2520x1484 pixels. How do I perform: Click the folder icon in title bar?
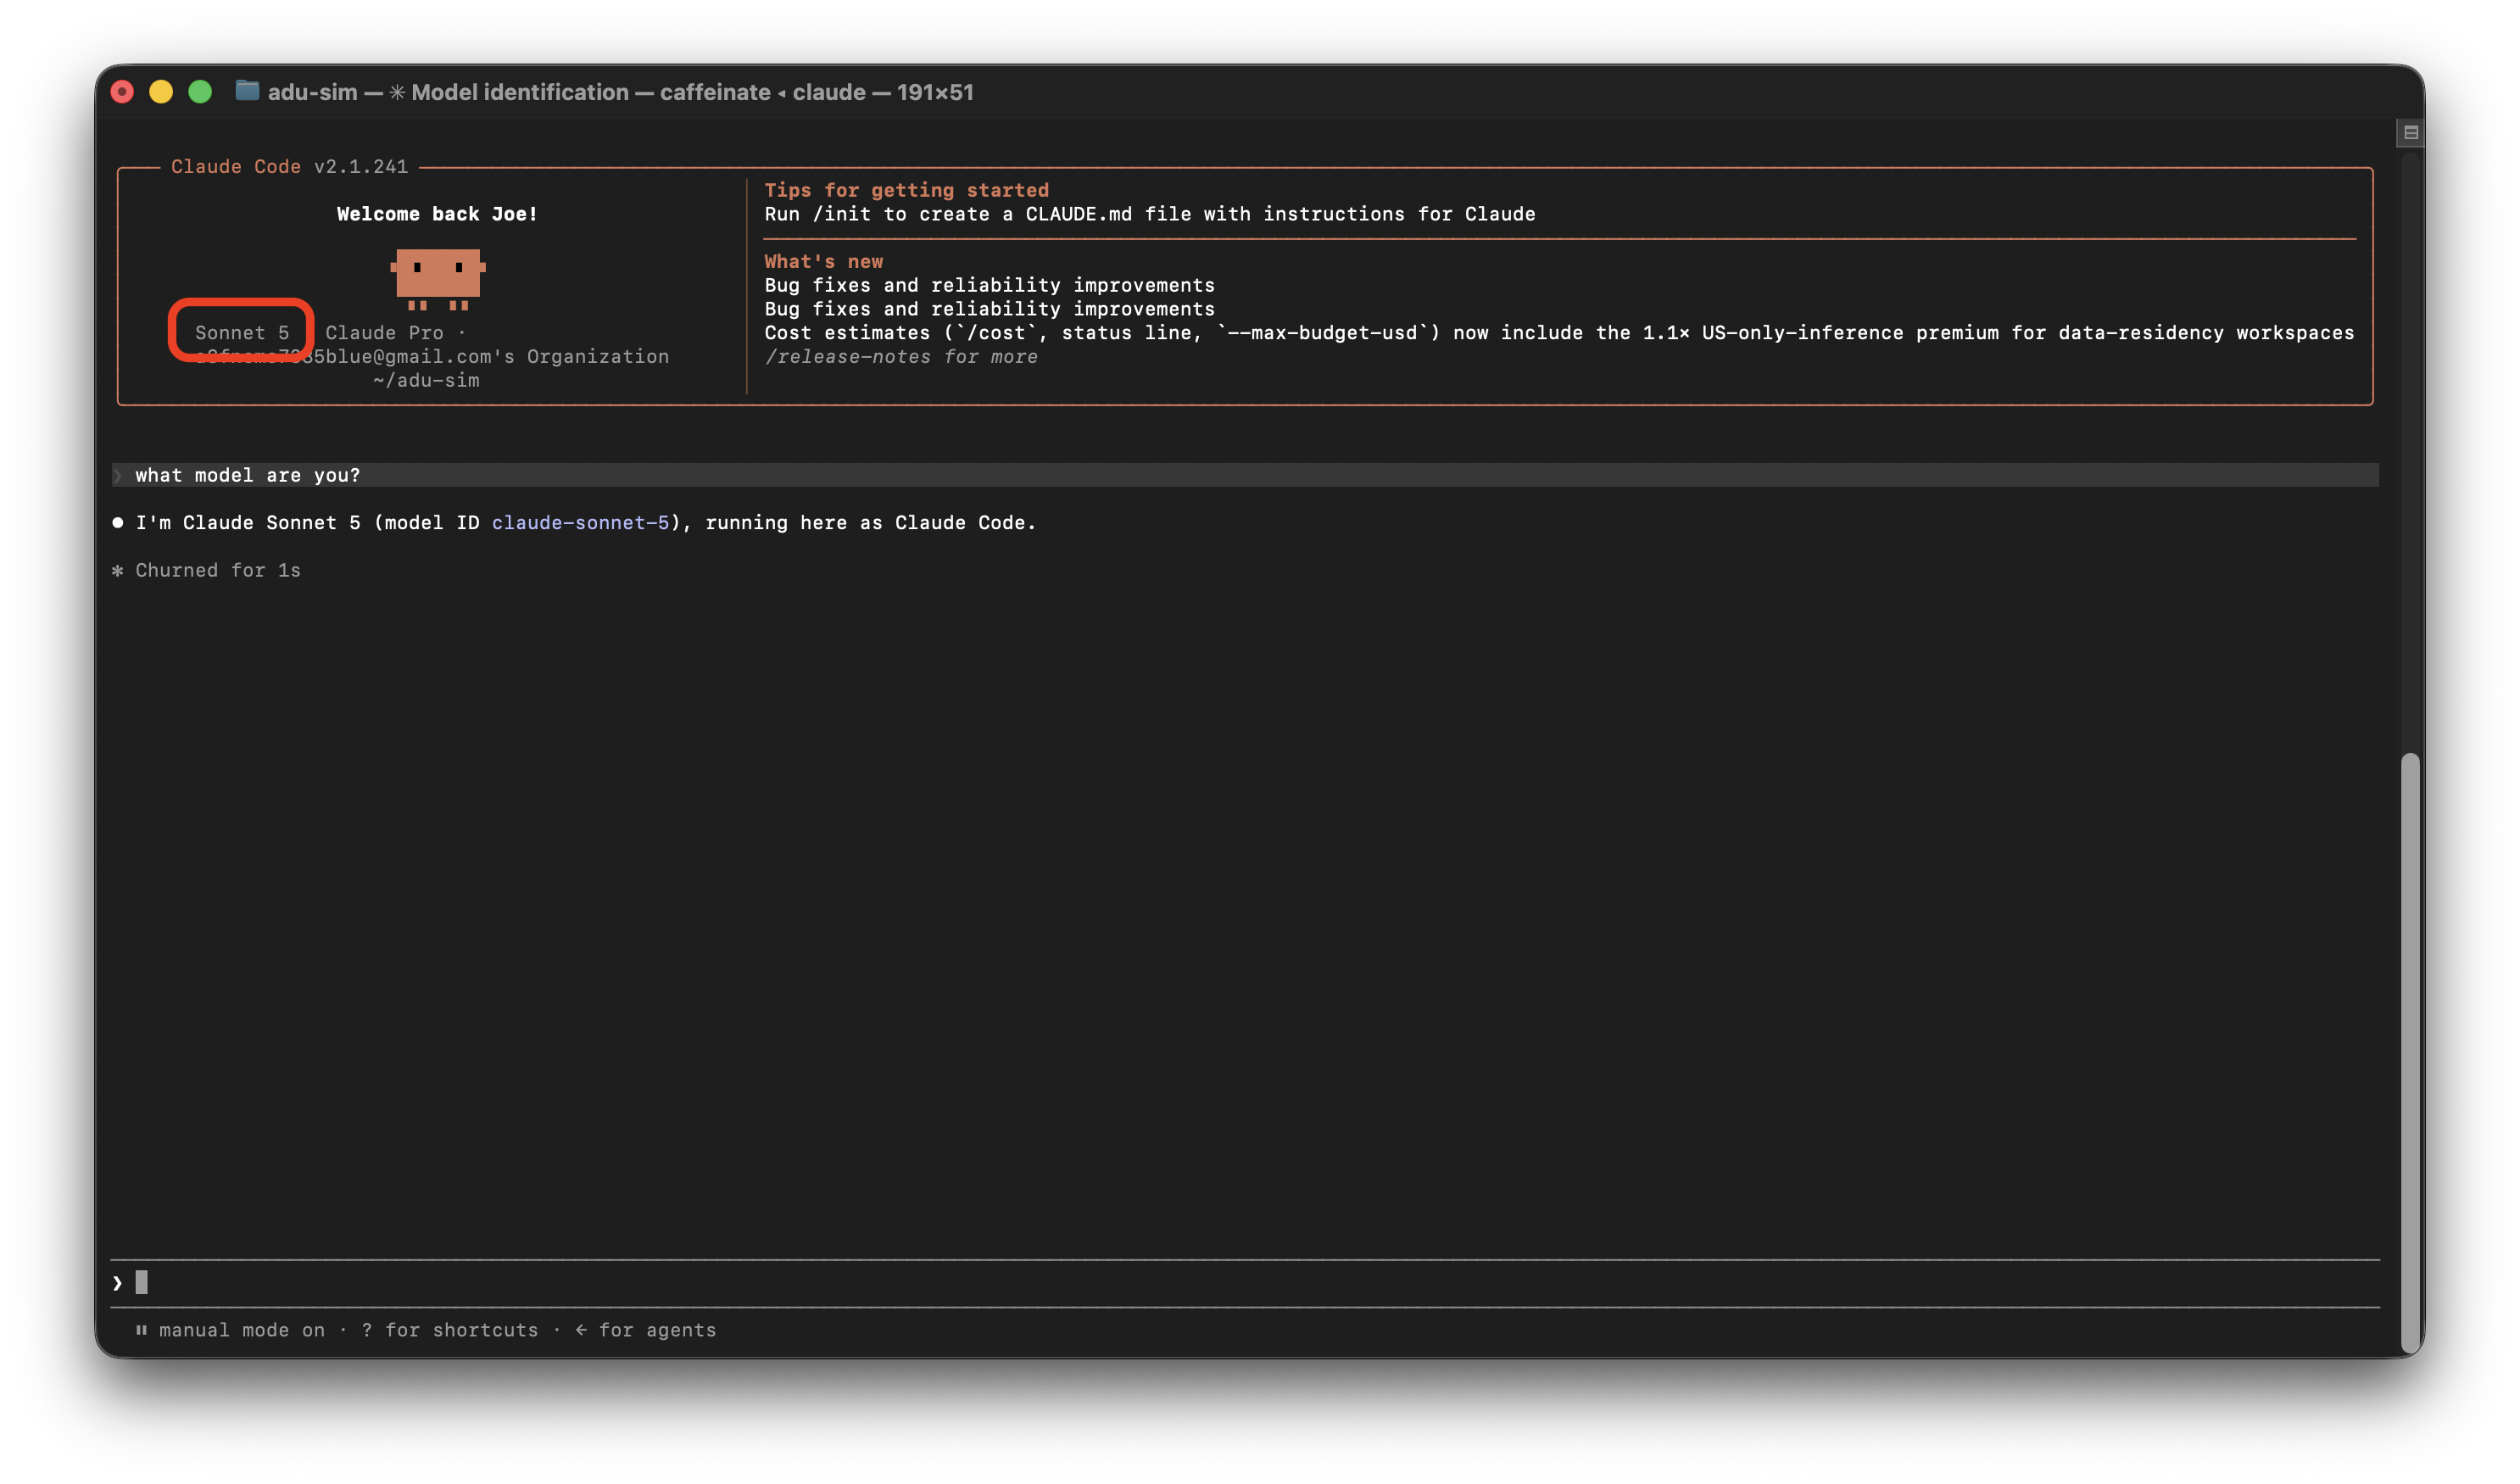pyautogui.click(x=247, y=91)
